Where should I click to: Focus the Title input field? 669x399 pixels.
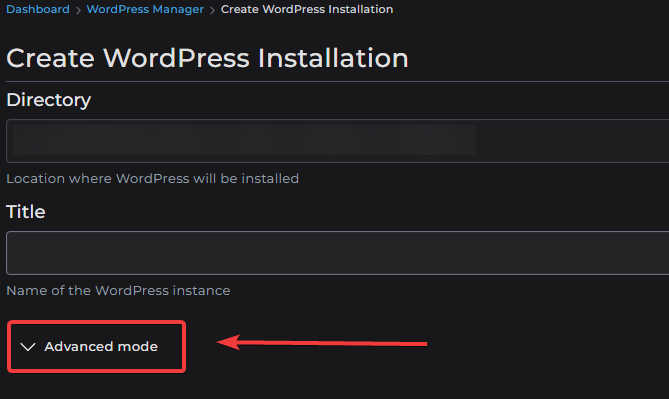tap(337, 253)
